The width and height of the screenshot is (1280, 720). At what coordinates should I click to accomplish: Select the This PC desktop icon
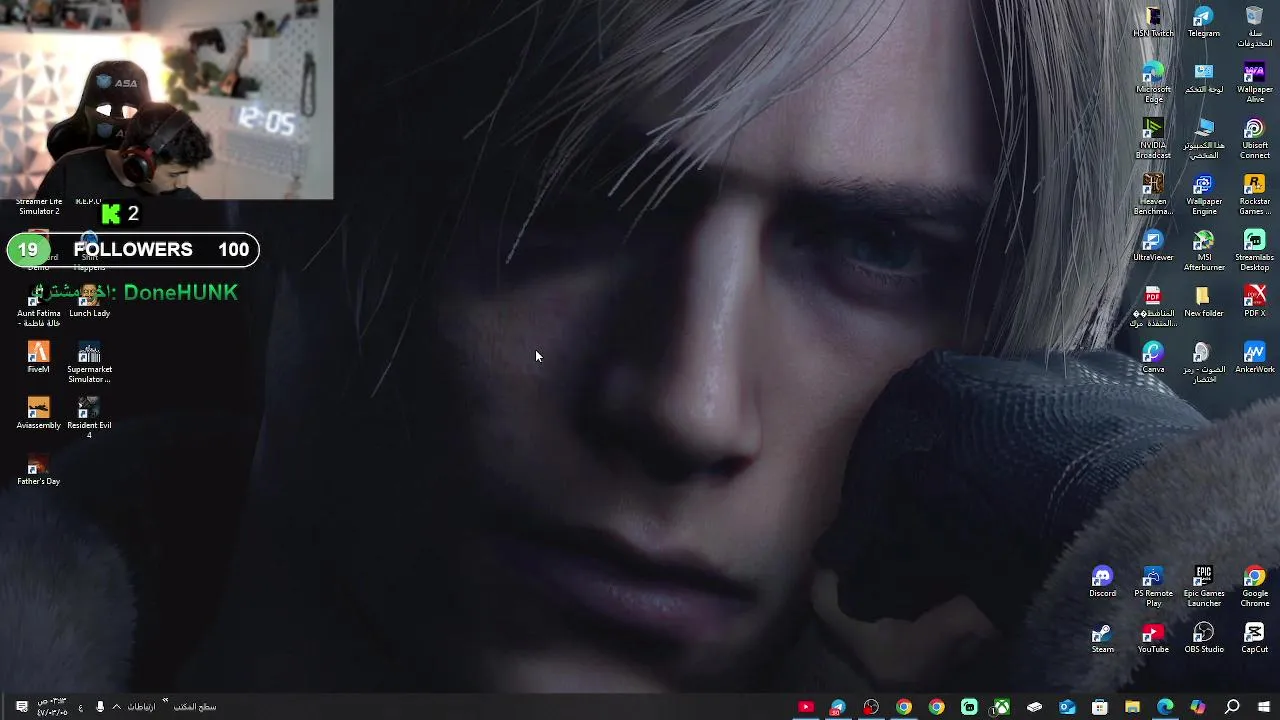[x=1204, y=138]
